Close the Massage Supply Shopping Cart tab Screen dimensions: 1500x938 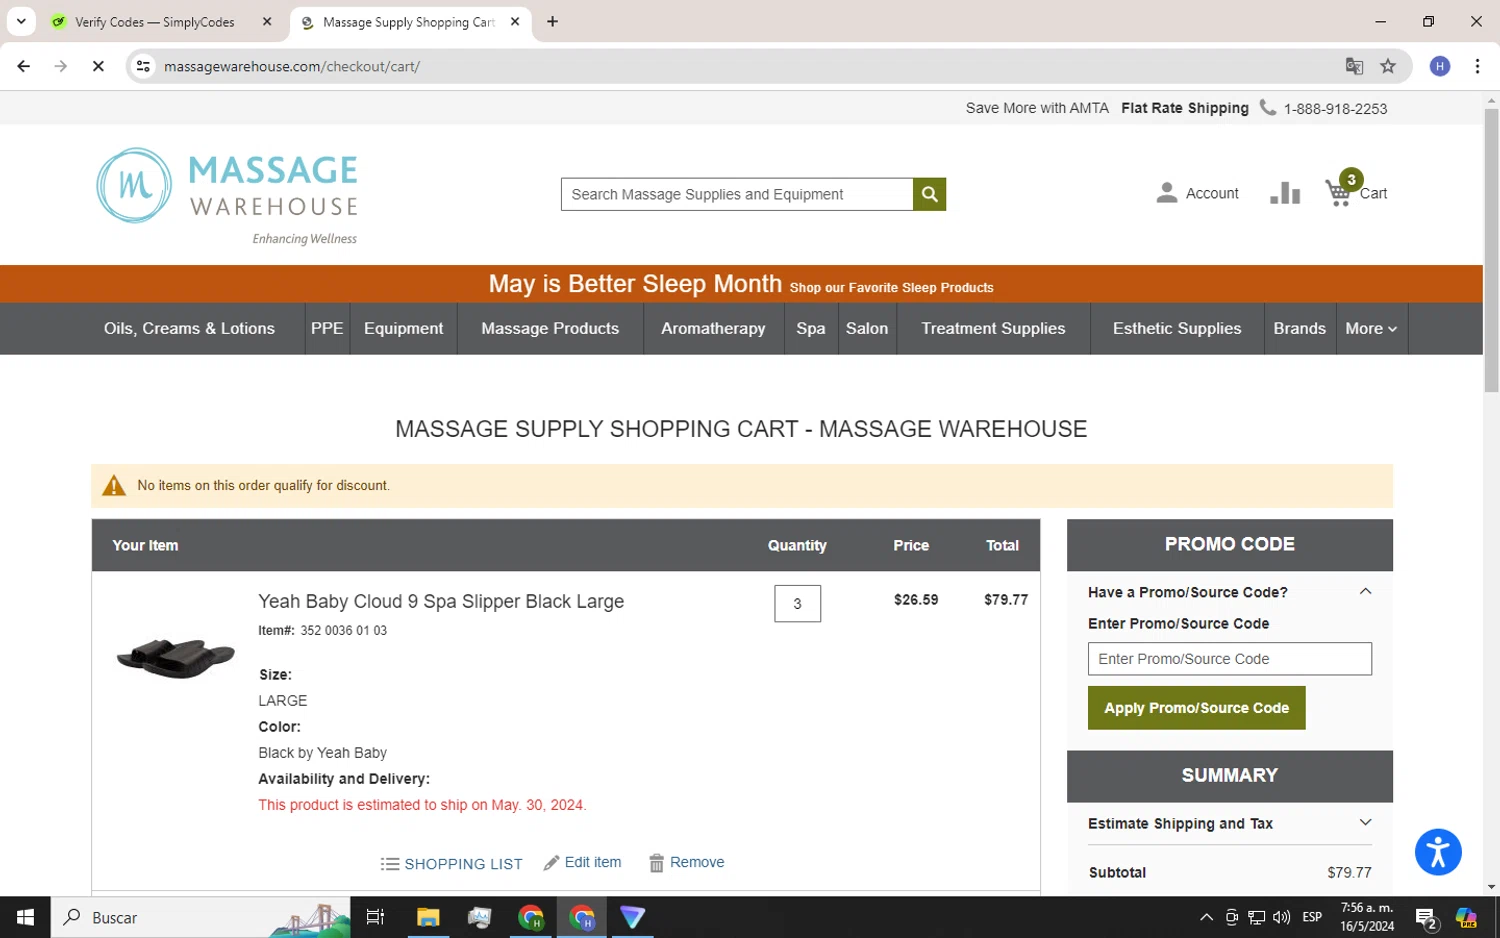pyautogui.click(x=515, y=21)
